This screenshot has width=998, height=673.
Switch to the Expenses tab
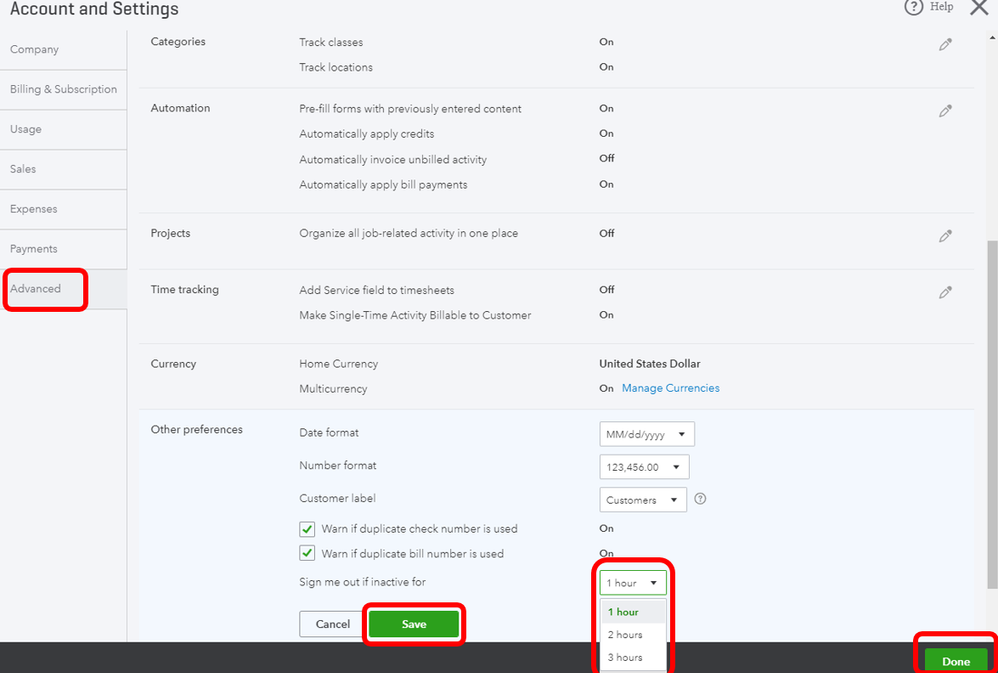[x=63, y=209]
